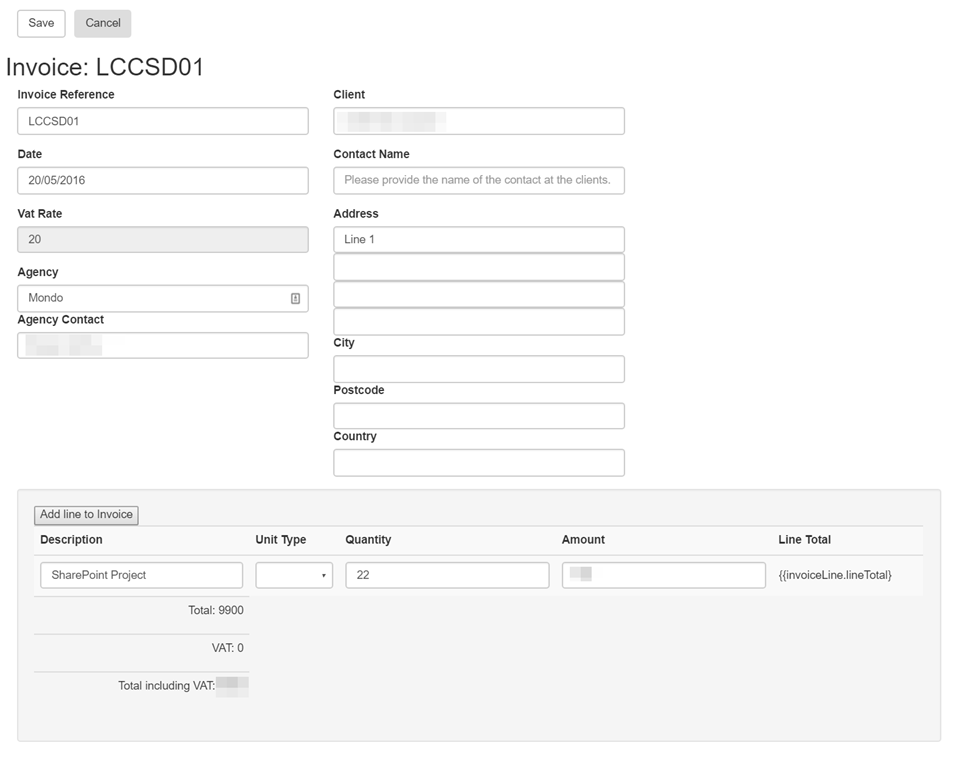Click the Save button
The height and width of the screenshot is (768, 962).
click(x=41, y=23)
